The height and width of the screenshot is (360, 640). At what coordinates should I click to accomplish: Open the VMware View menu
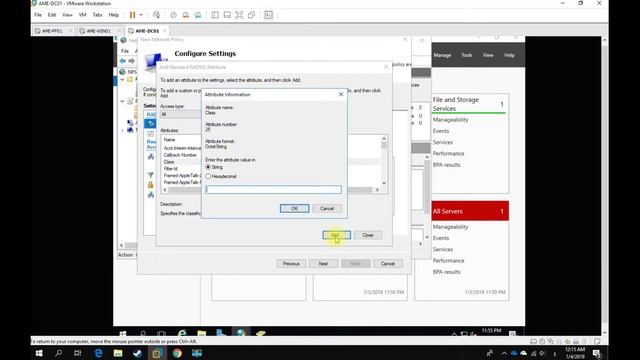pos(67,15)
